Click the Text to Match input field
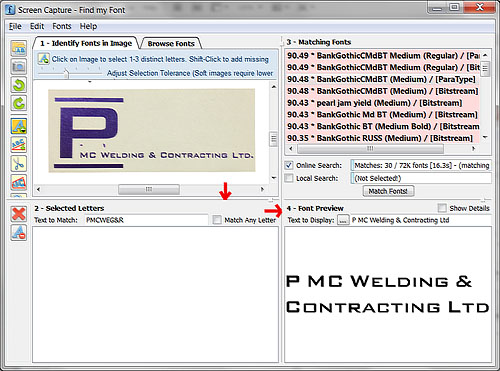 coord(146,220)
